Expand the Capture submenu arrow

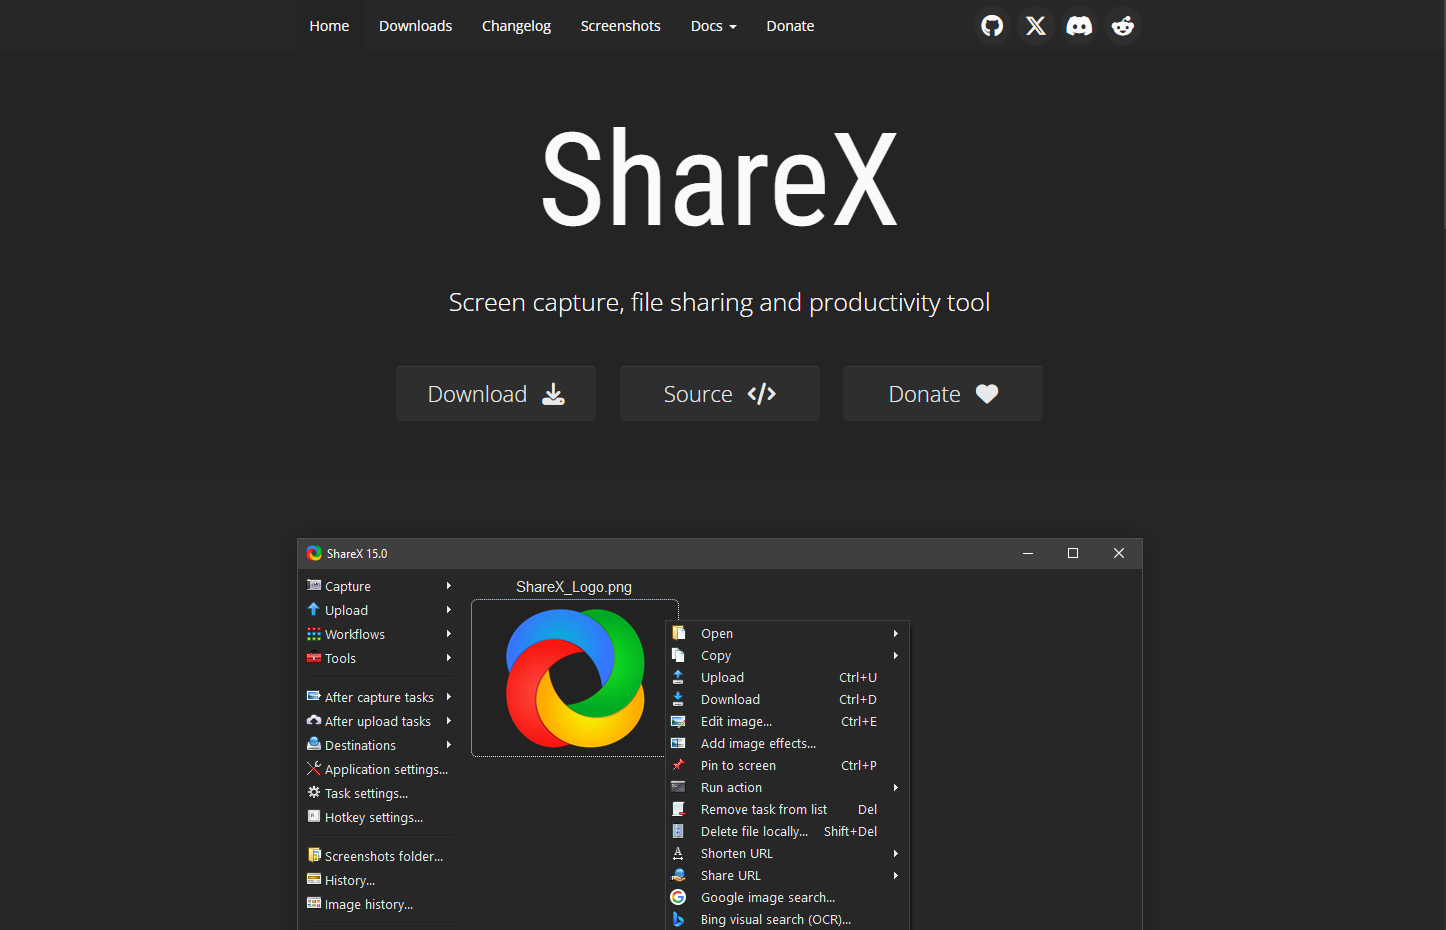tap(449, 586)
